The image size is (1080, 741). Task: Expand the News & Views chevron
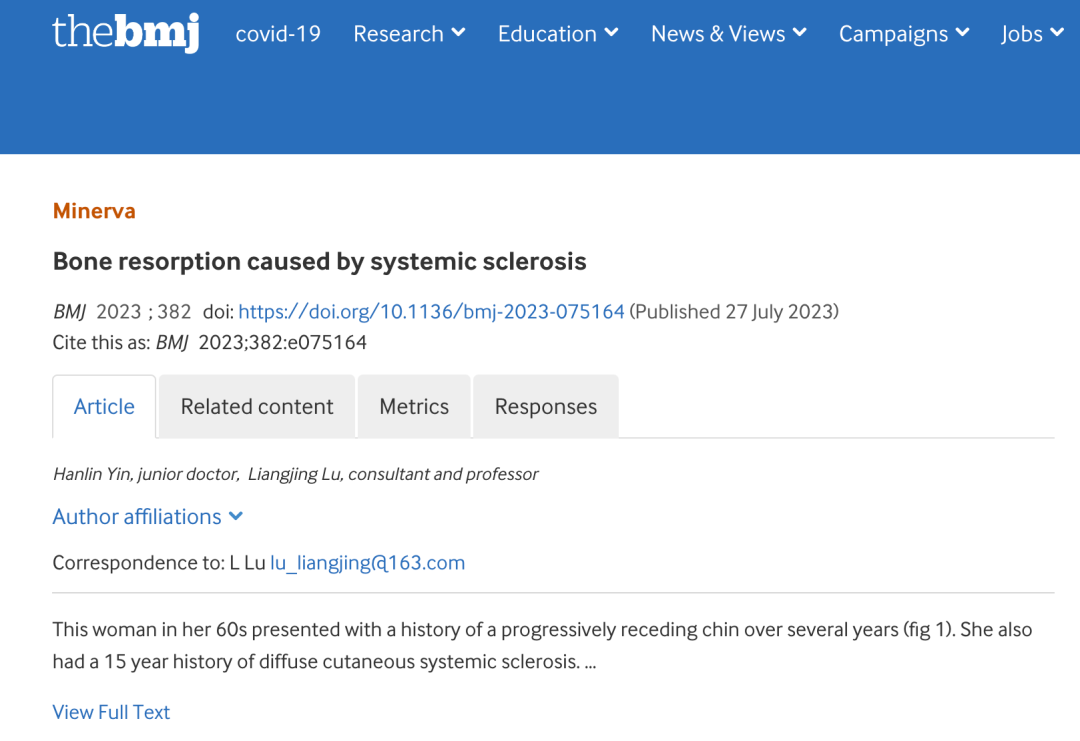(x=800, y=32)
